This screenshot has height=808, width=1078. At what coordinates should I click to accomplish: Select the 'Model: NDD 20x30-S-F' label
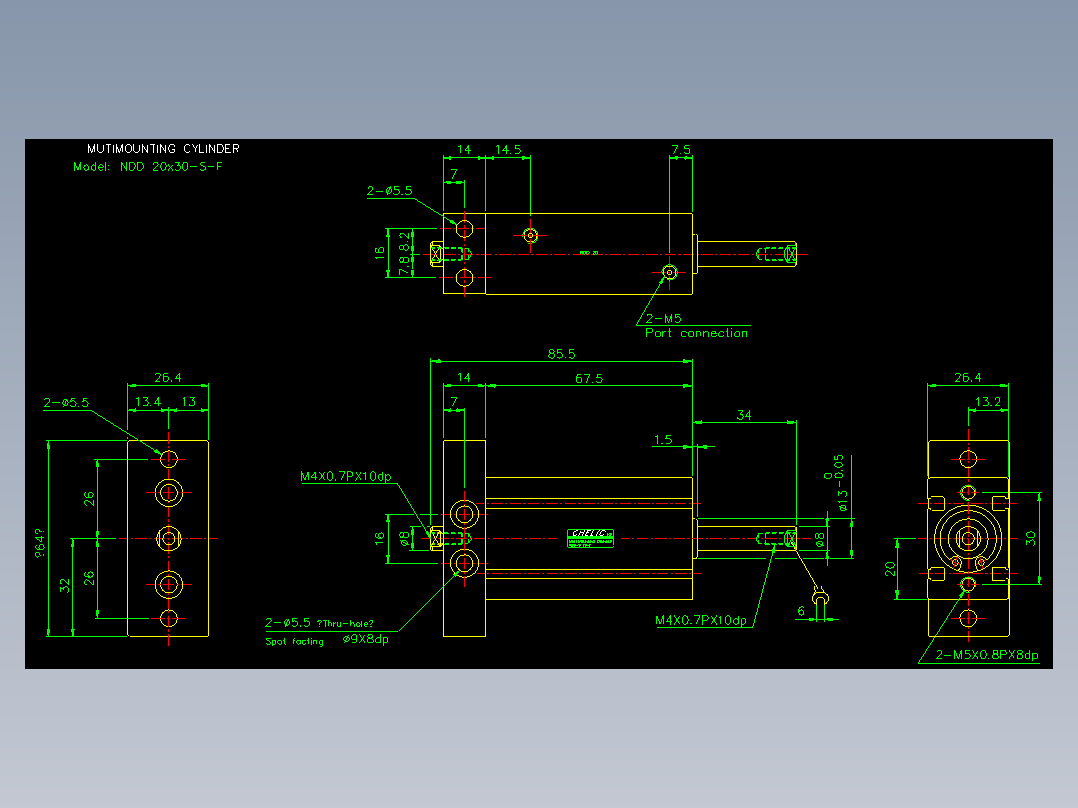click(x=148, y=166)
